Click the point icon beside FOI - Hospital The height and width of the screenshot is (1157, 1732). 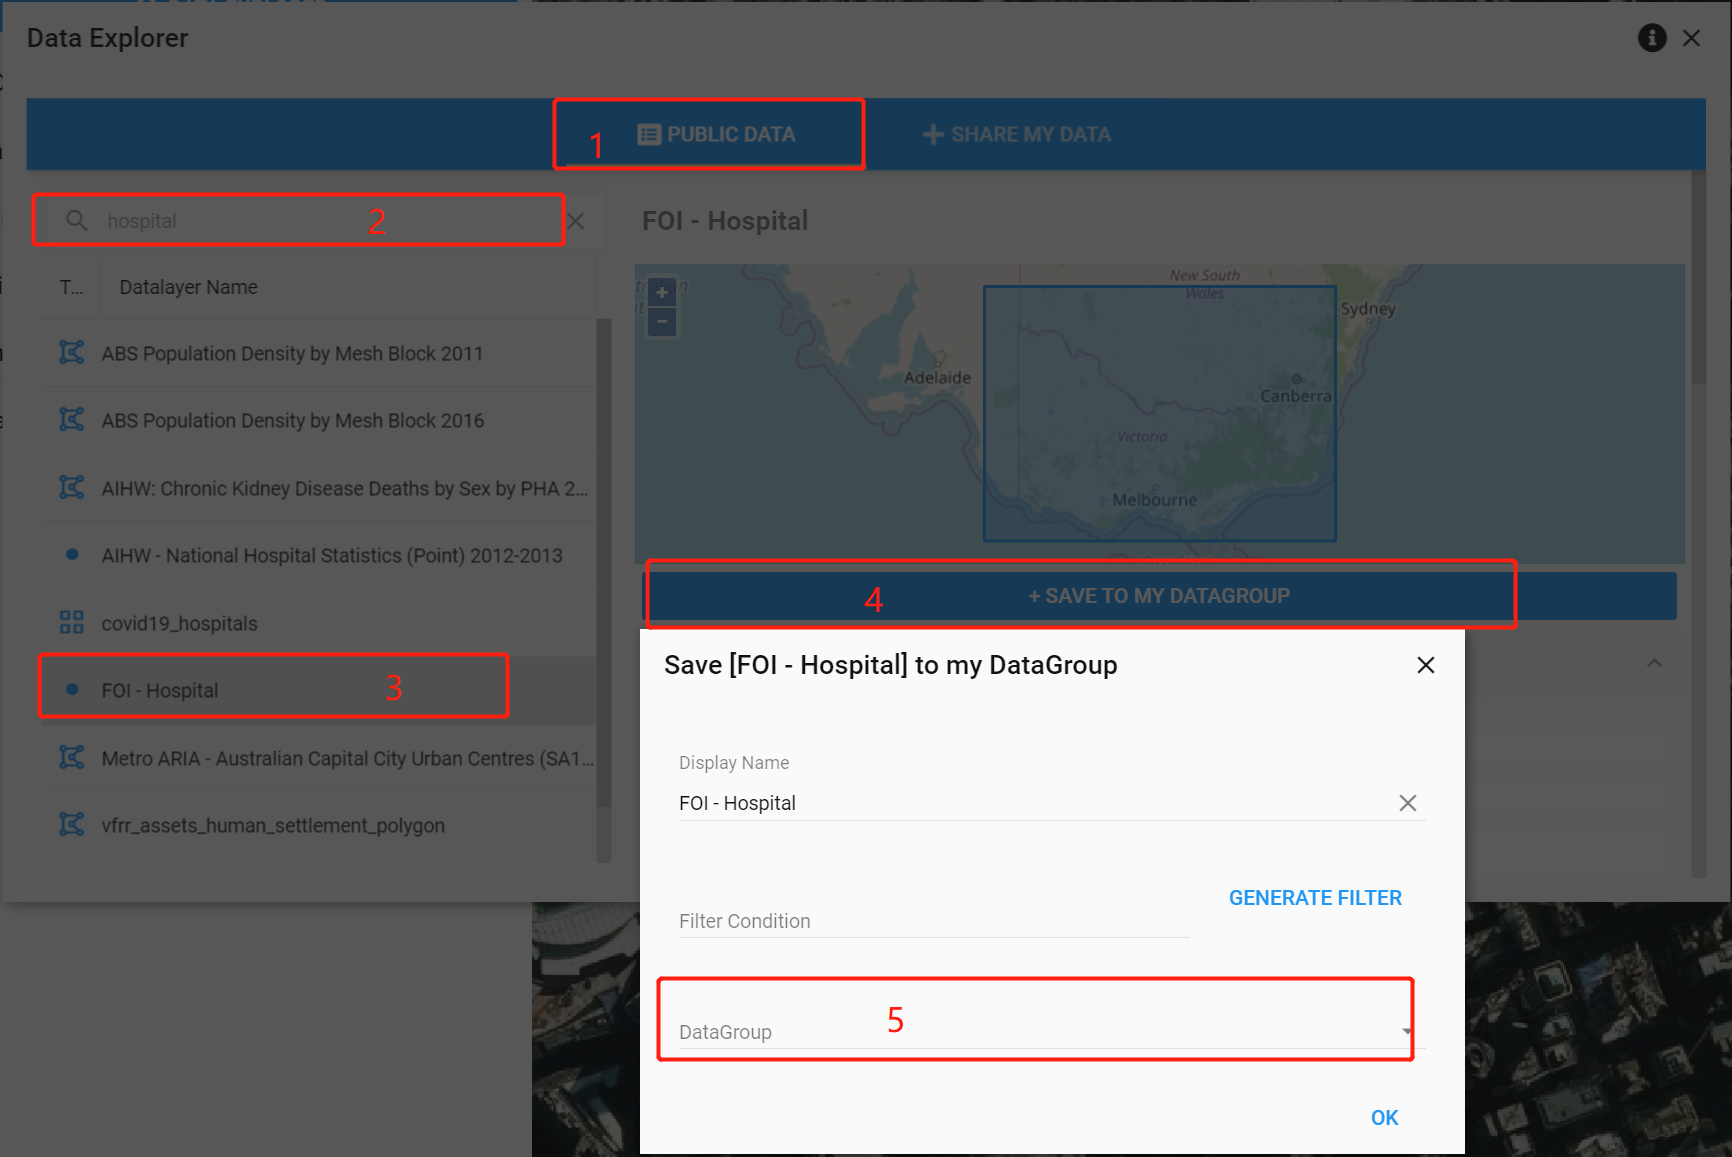point(71,689)
